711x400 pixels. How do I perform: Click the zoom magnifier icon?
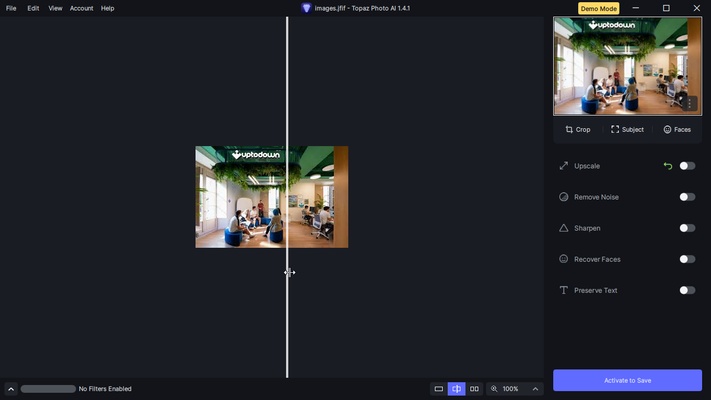tap(494, 389)
